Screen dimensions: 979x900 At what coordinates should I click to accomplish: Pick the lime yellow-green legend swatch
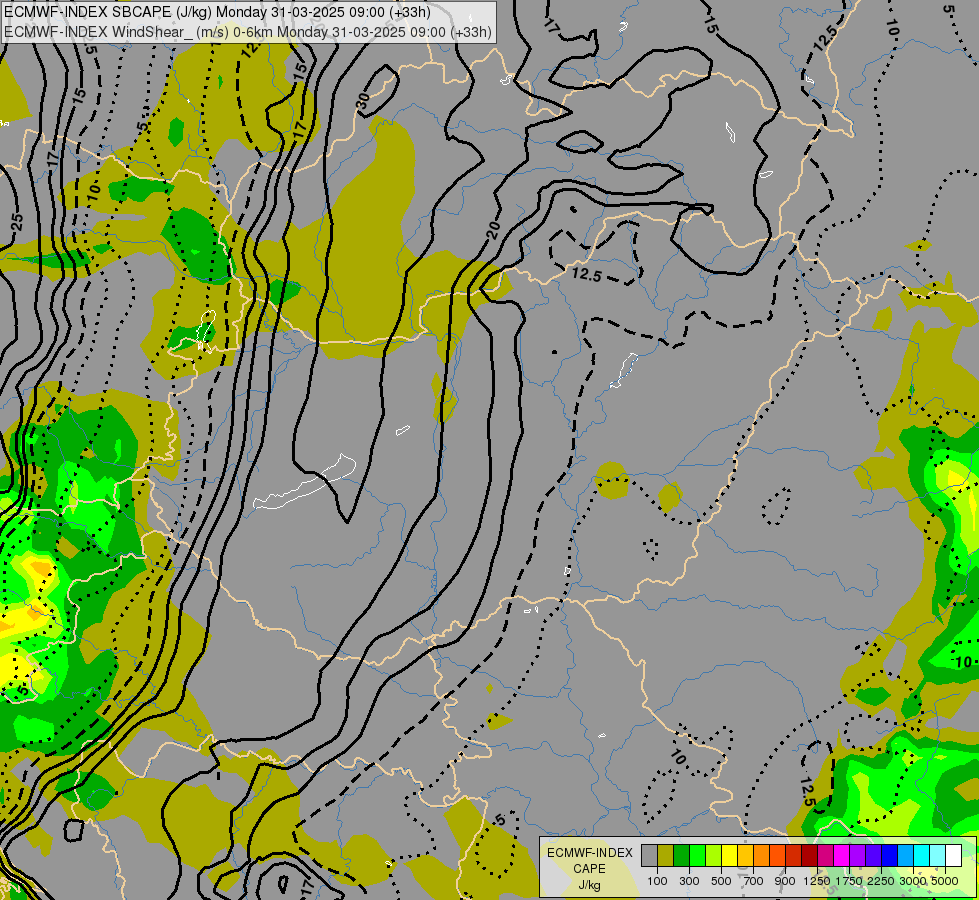[714, 855]
